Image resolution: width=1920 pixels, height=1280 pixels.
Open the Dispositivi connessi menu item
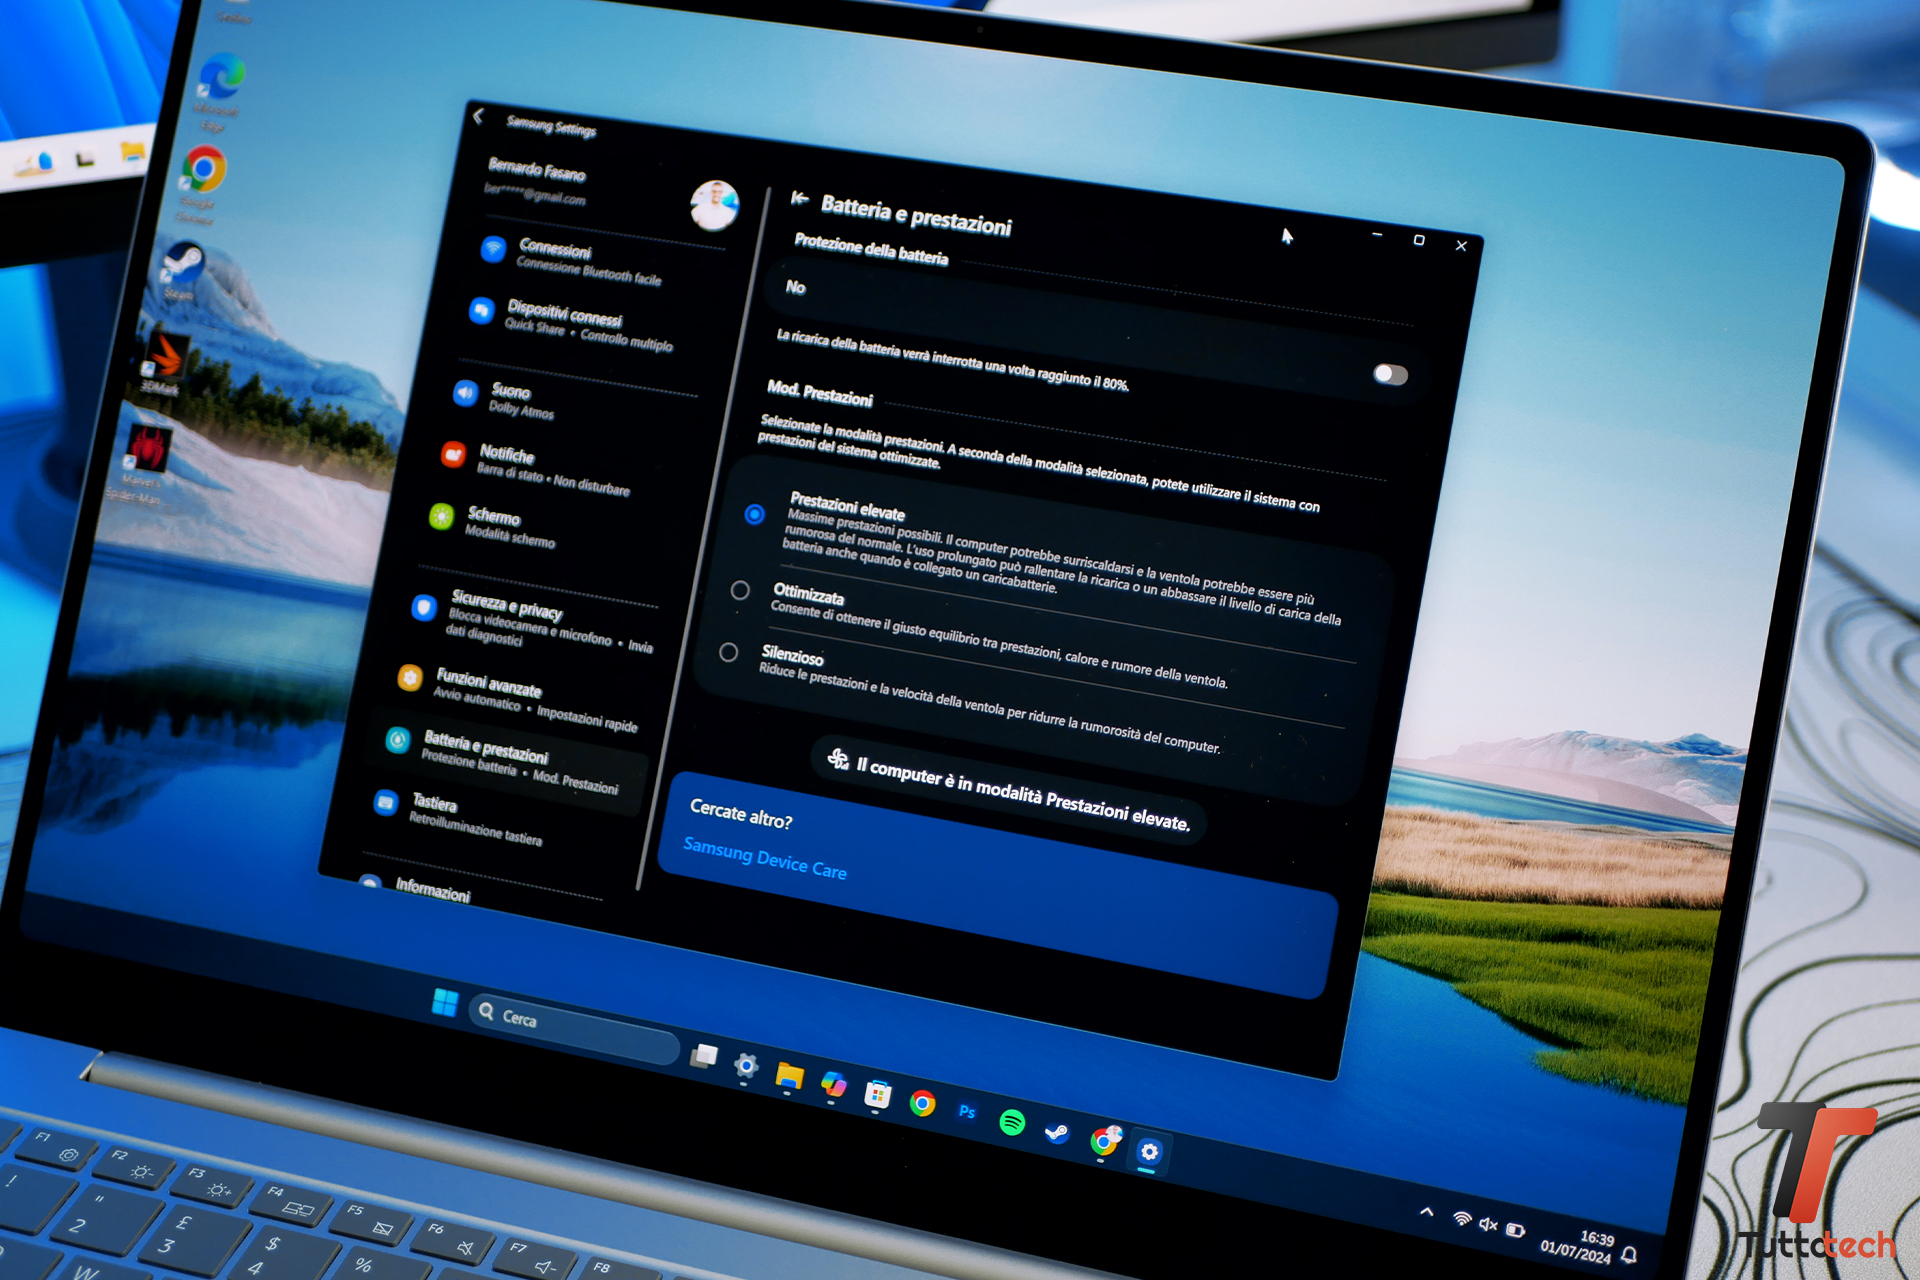(x=564, y=314)
